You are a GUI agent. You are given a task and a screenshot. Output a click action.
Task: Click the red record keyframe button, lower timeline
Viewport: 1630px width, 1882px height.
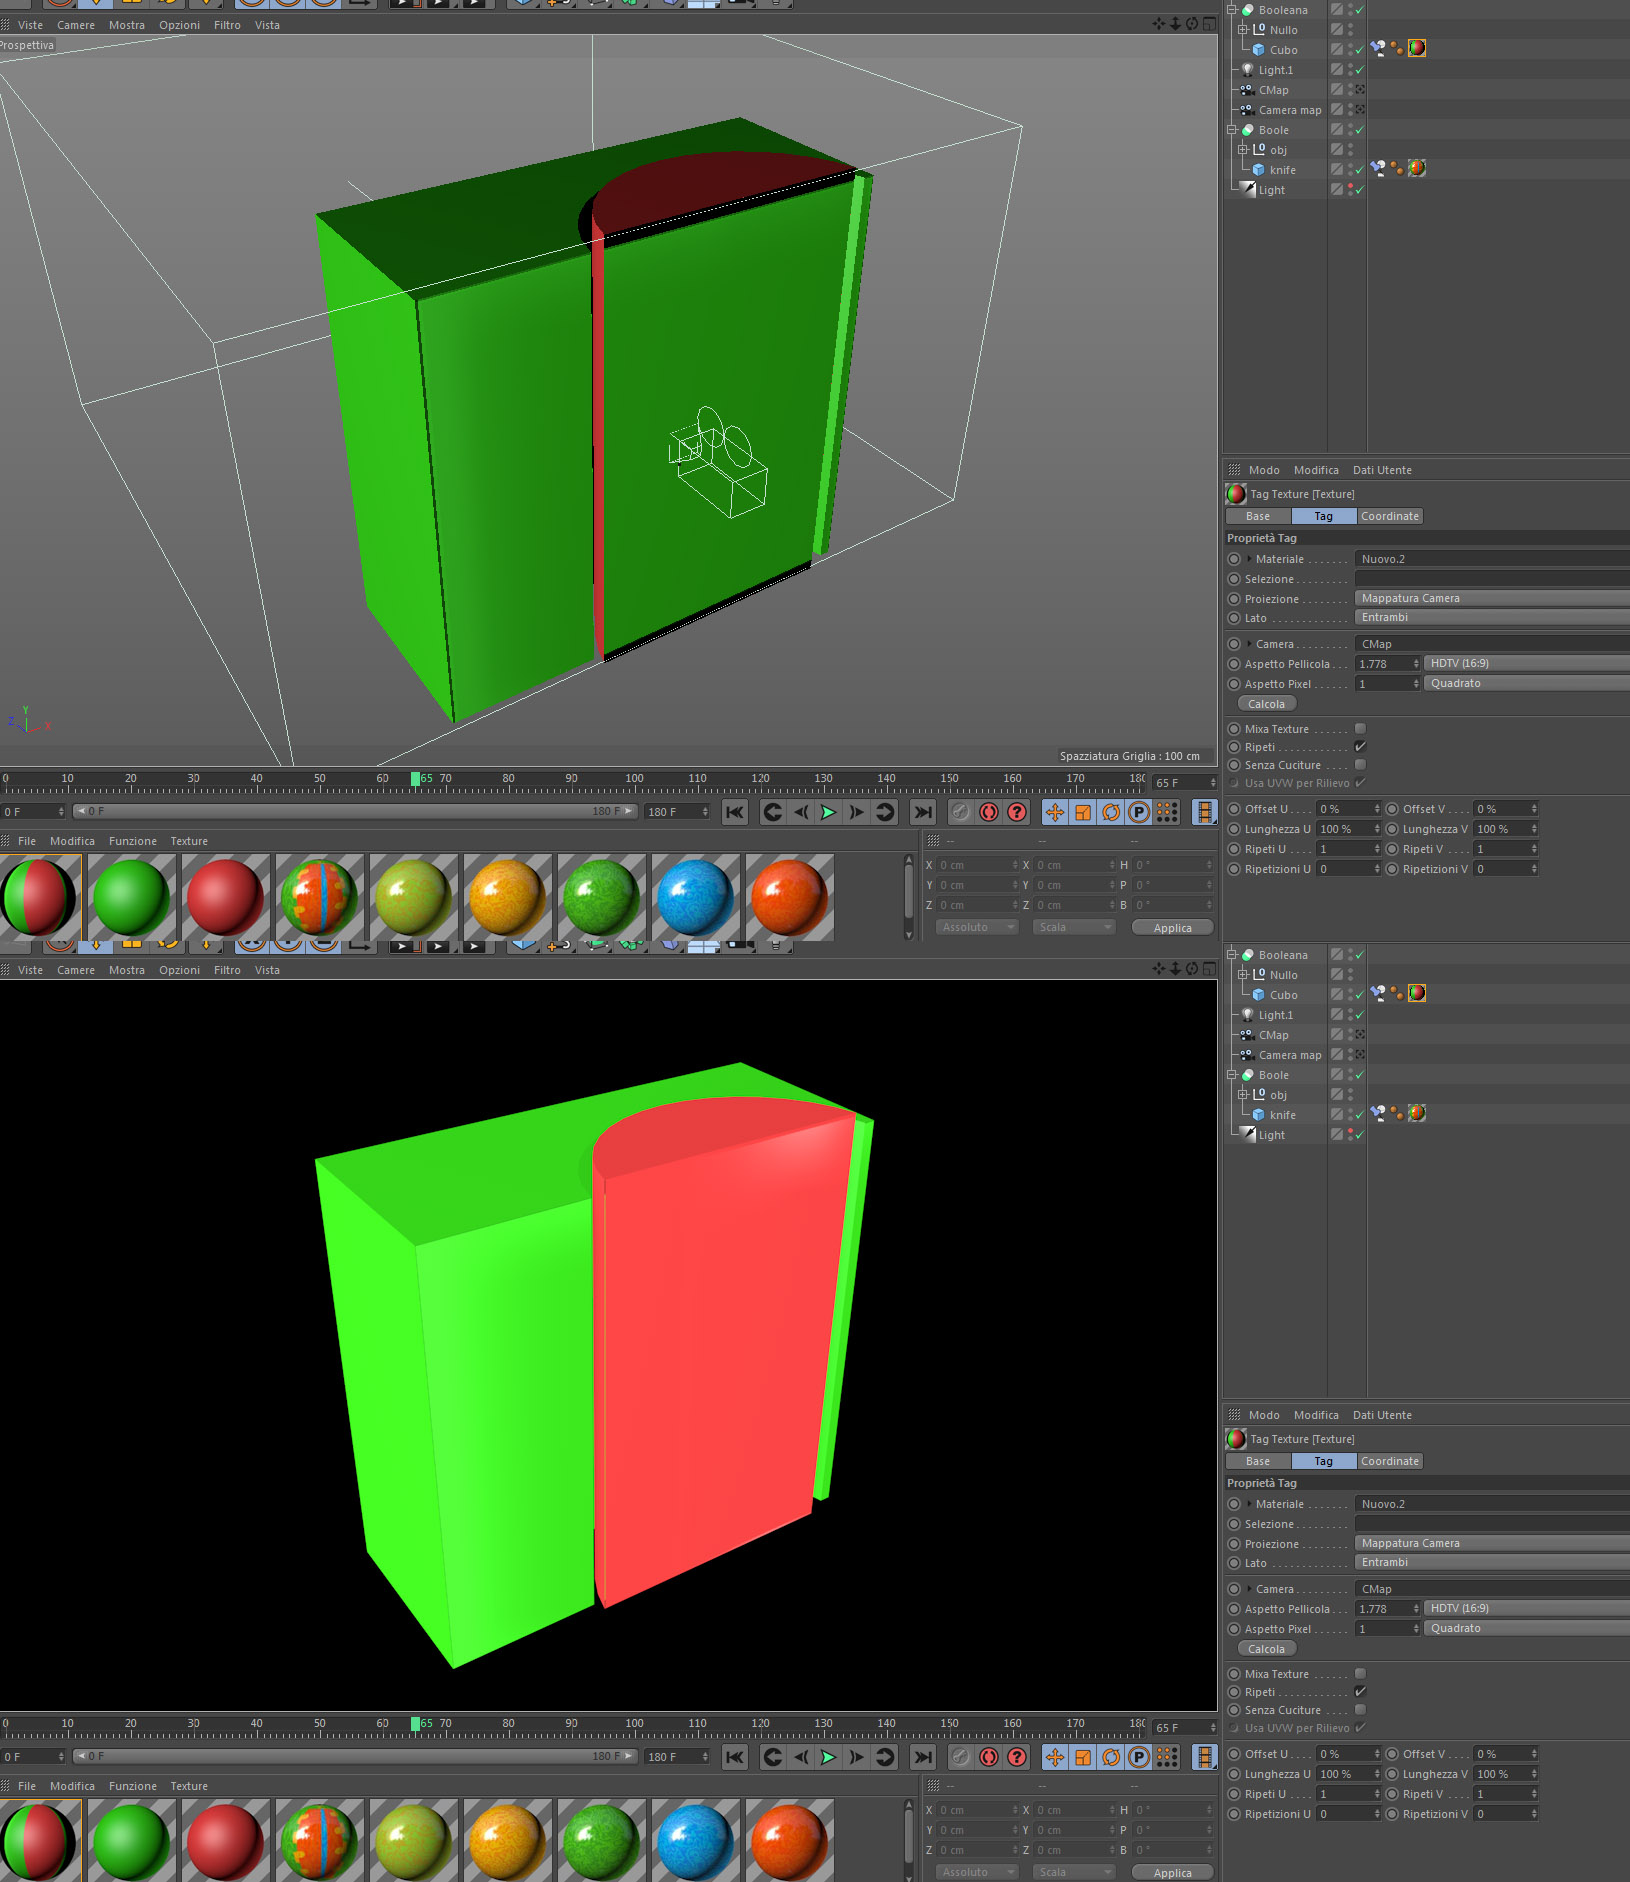(x=989, y=1757)
